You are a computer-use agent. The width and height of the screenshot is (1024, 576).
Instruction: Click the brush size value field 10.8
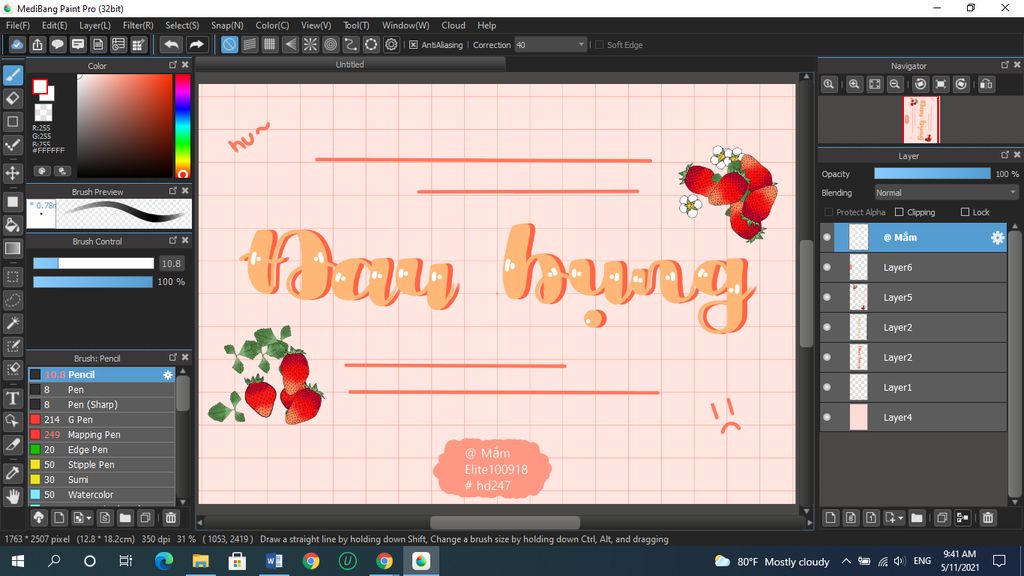coord(171,263)
